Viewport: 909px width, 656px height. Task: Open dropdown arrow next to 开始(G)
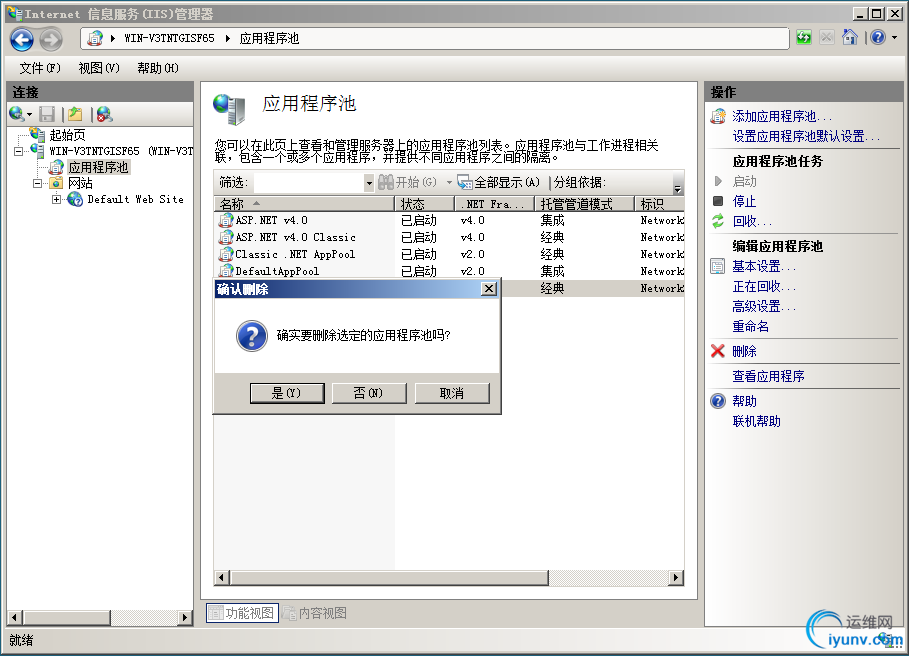click(449, 183)
